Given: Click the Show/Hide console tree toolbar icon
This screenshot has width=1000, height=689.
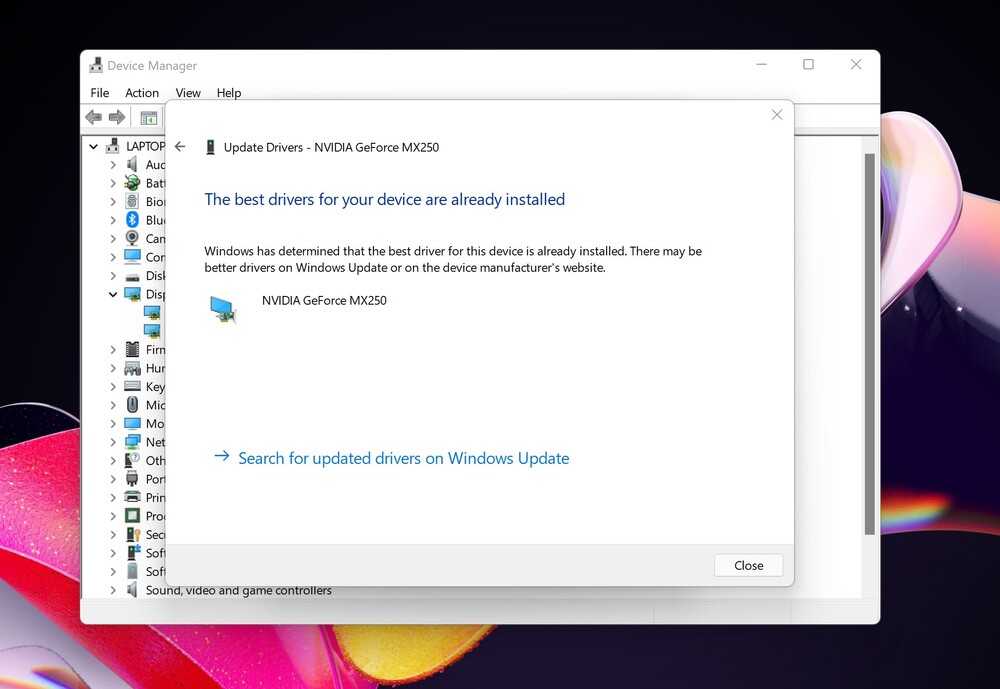Looking at the screenshot, I should tap(149, 118).
